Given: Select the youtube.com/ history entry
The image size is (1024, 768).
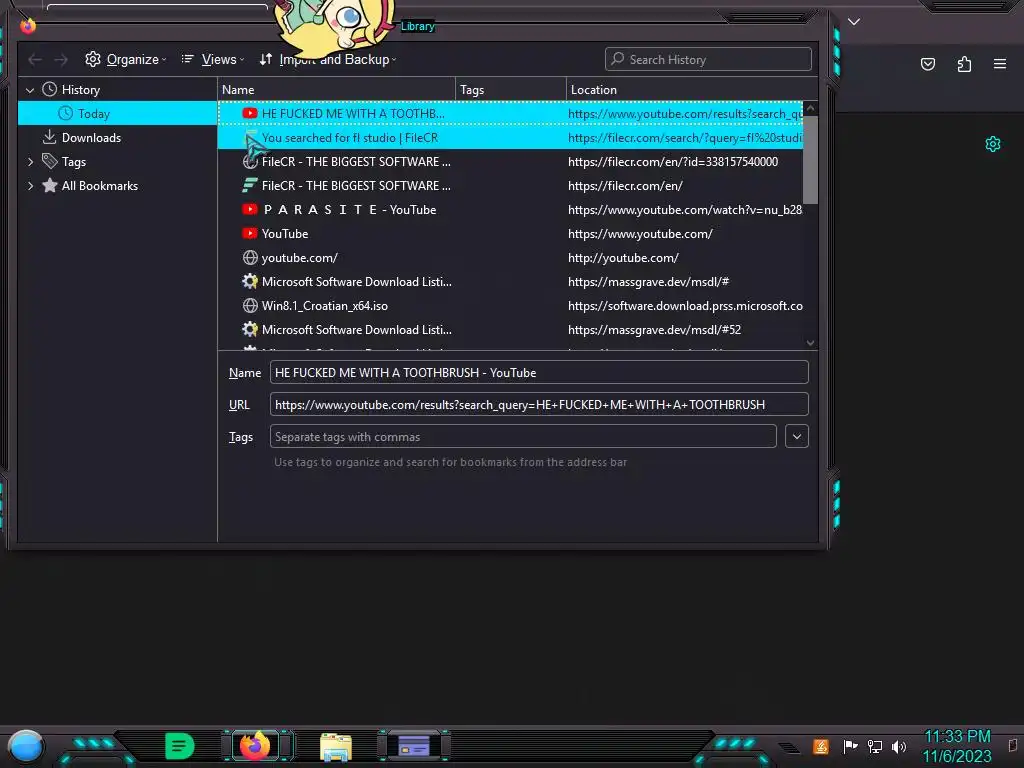Looking at the screenshot, I should (x=510, y=258).
